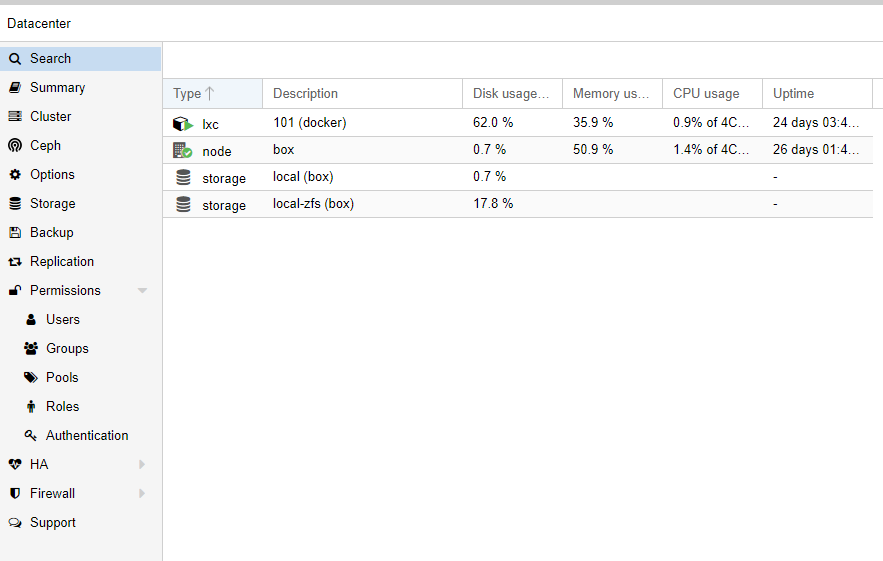Click the Firewall shield icon
This screenshot has height=561, width=883.
15,493
